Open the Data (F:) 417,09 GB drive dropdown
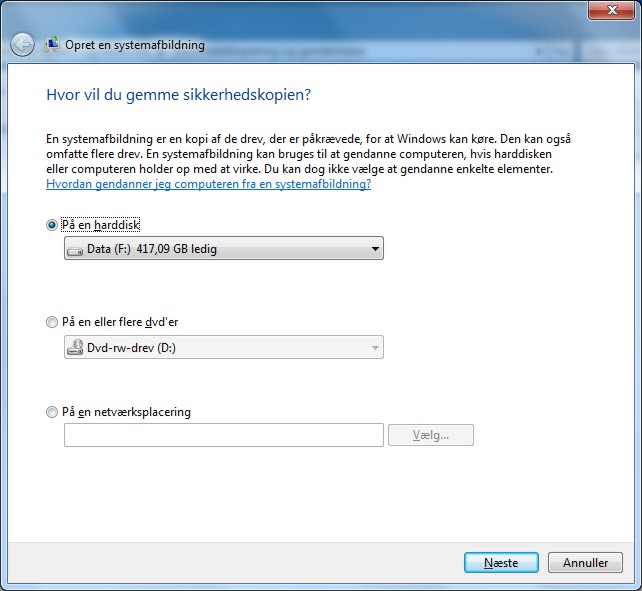 [x=224, y=248]
